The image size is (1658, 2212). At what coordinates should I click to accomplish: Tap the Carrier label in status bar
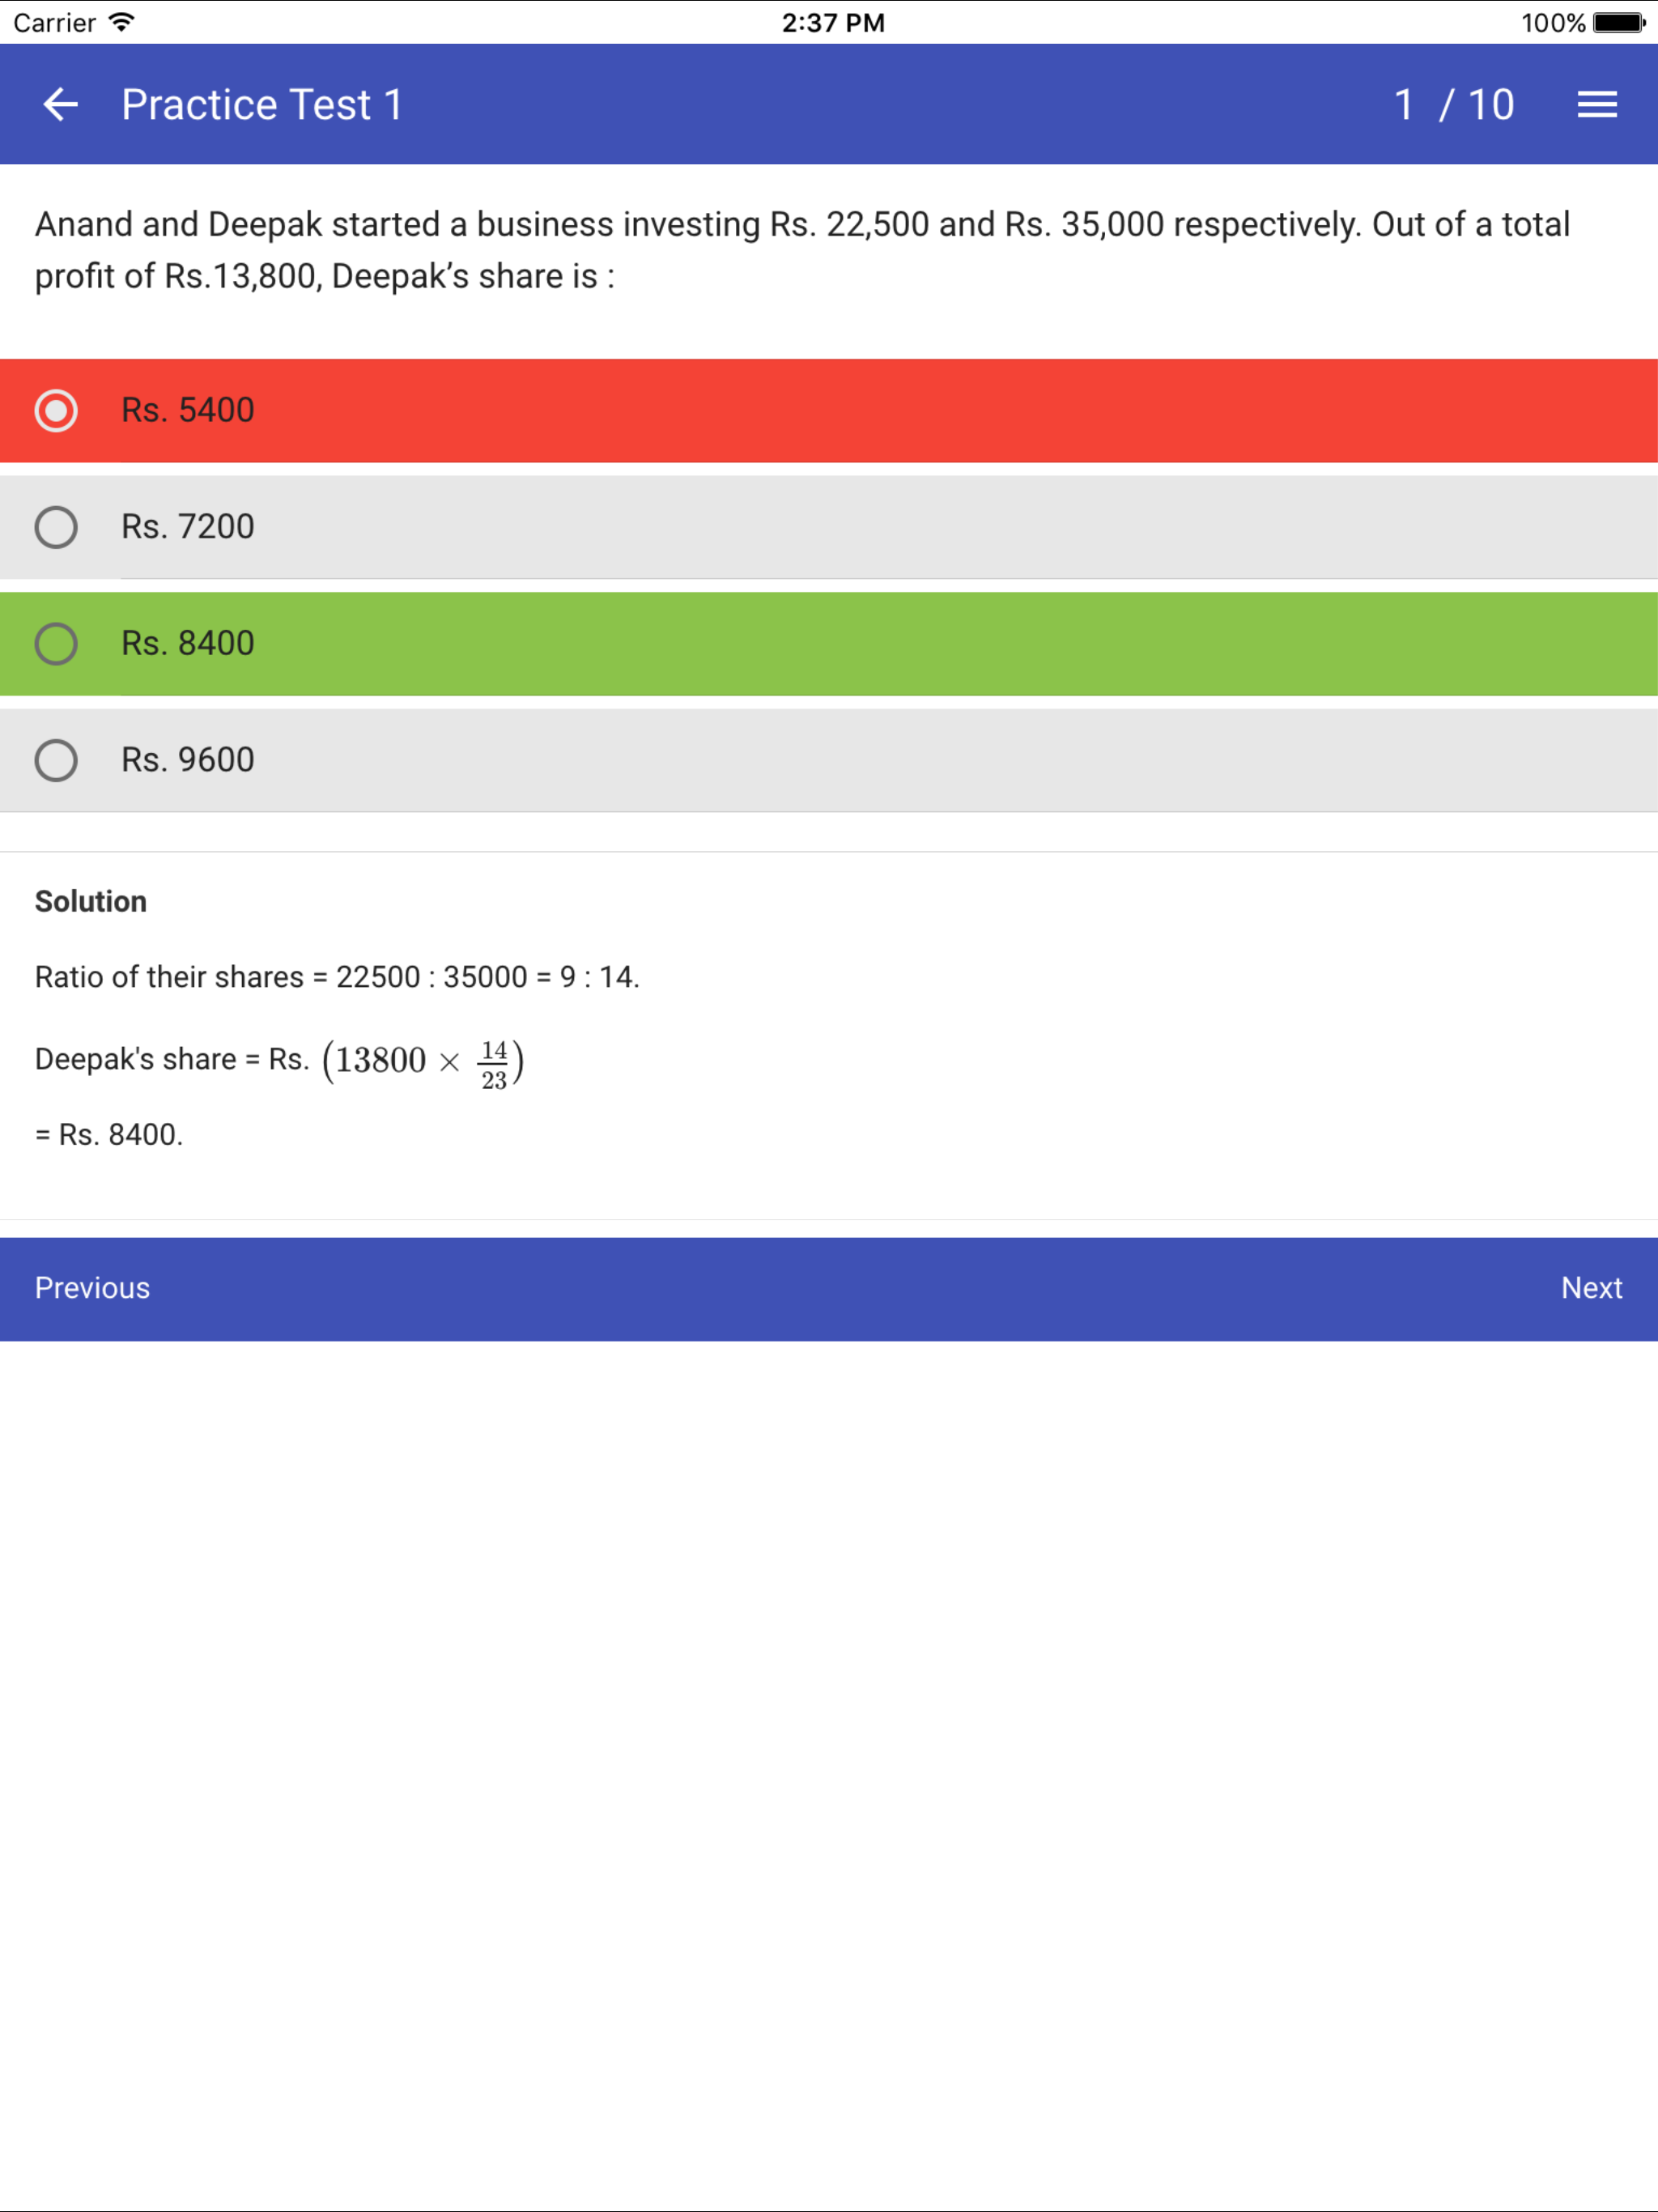click(x=54, y=22)
